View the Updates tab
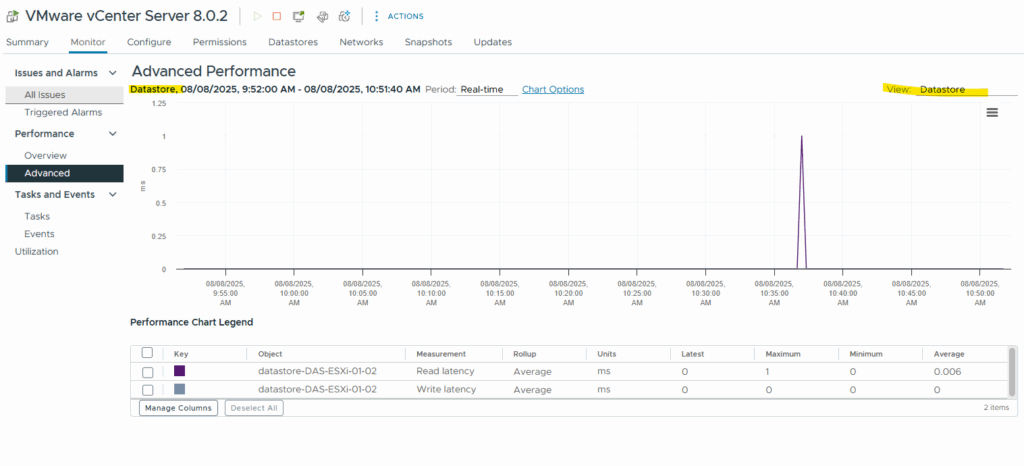The height and width of the screenshot is (466, 1024). [x=492, y=42]
